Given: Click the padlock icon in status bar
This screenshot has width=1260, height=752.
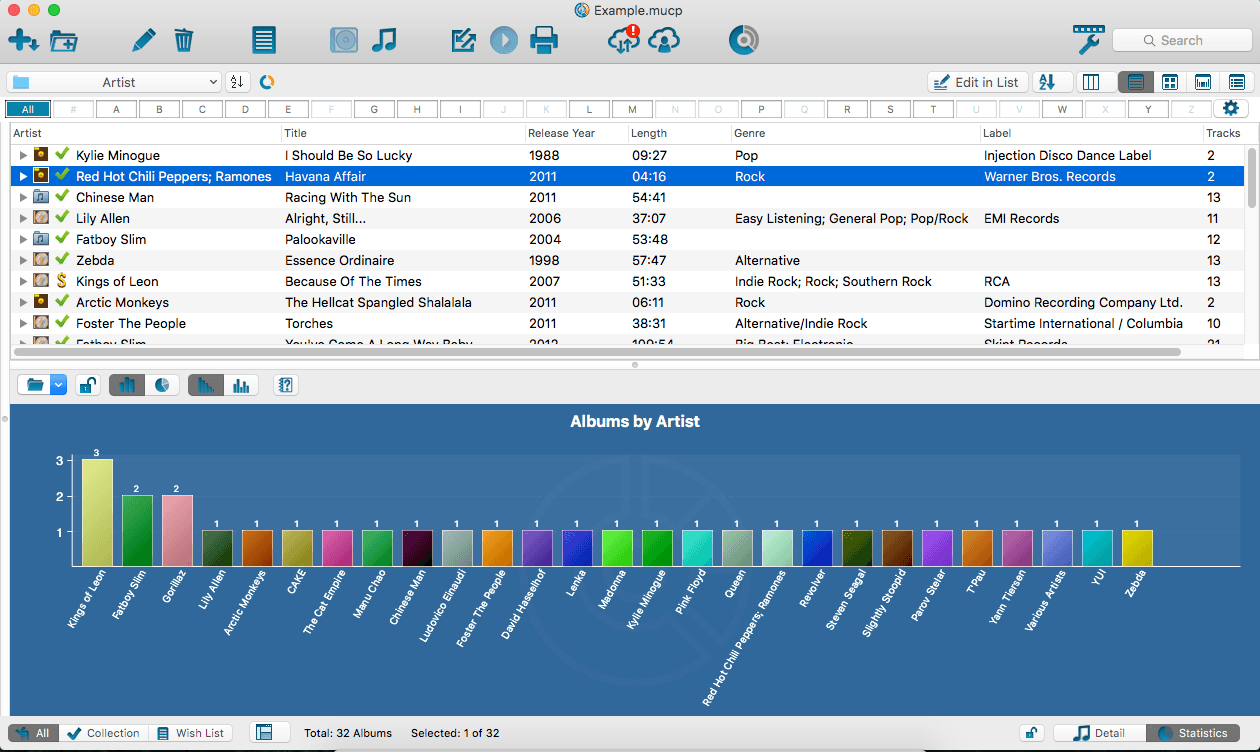Looking at the screenshot, I should (1031, 733).
